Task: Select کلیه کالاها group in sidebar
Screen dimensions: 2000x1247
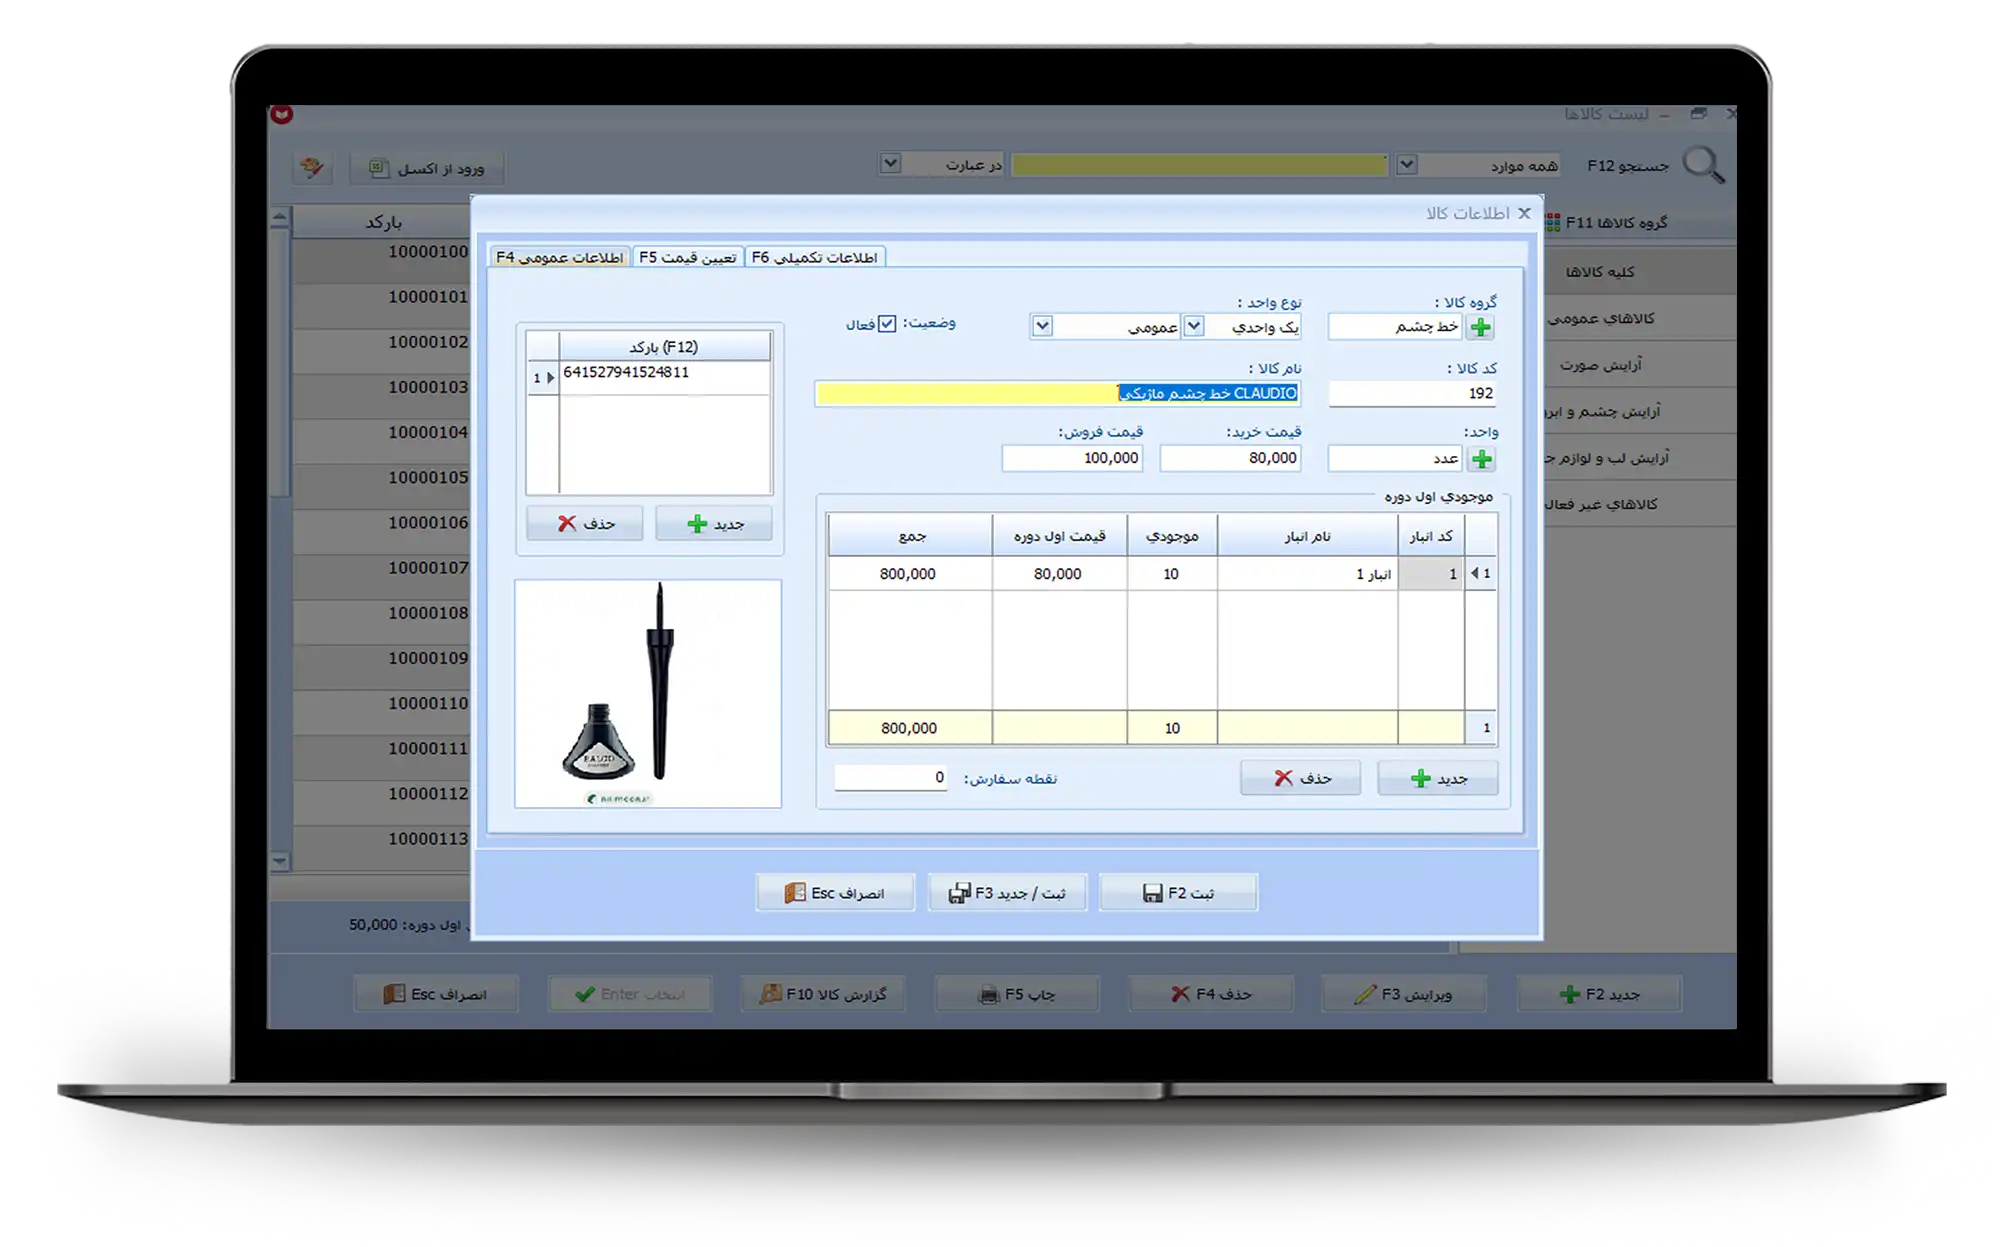Action: point(1640,272)
